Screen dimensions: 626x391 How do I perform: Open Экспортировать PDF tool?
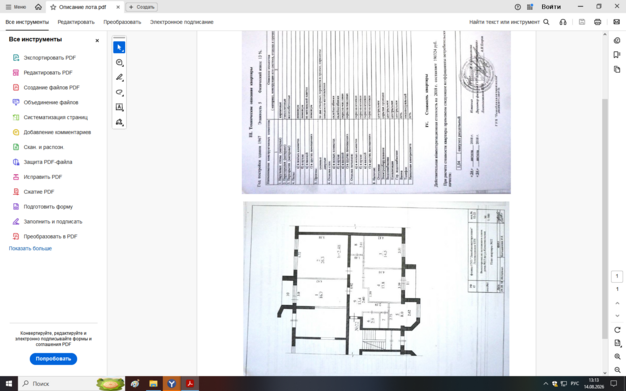coord(50,58)
